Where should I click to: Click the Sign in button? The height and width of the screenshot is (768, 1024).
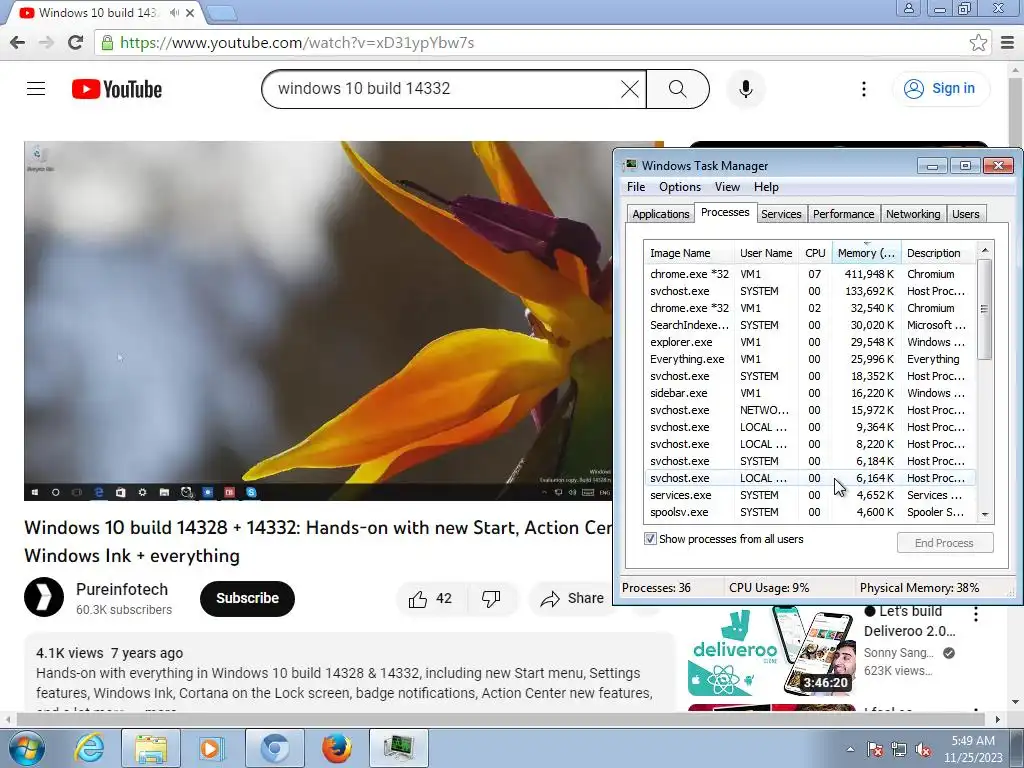point(941,89)
